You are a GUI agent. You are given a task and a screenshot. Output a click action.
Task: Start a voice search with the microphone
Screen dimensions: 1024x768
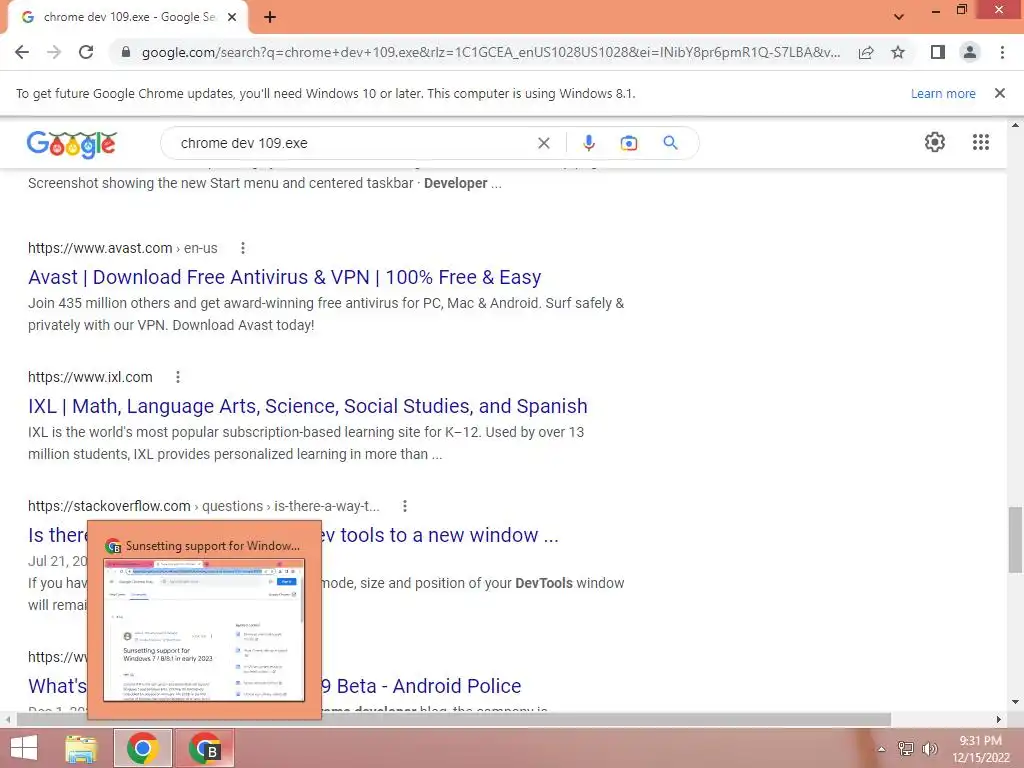[588, 143]
